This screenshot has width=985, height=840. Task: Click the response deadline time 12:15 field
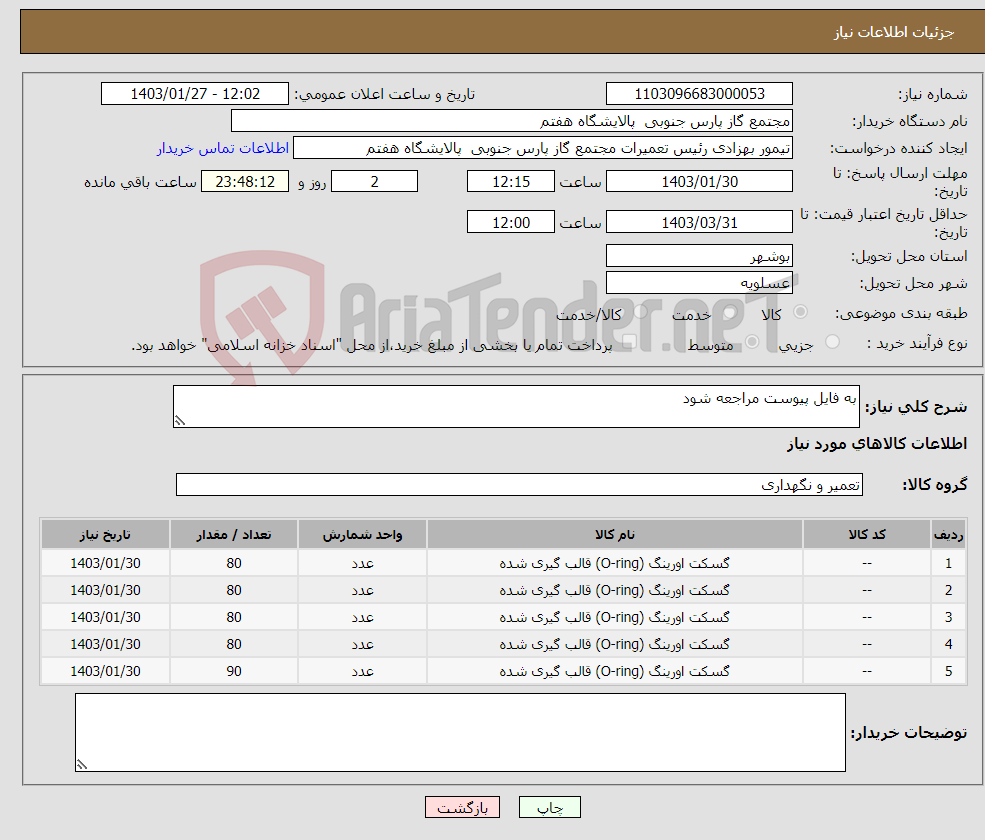[x=511, y=182]
